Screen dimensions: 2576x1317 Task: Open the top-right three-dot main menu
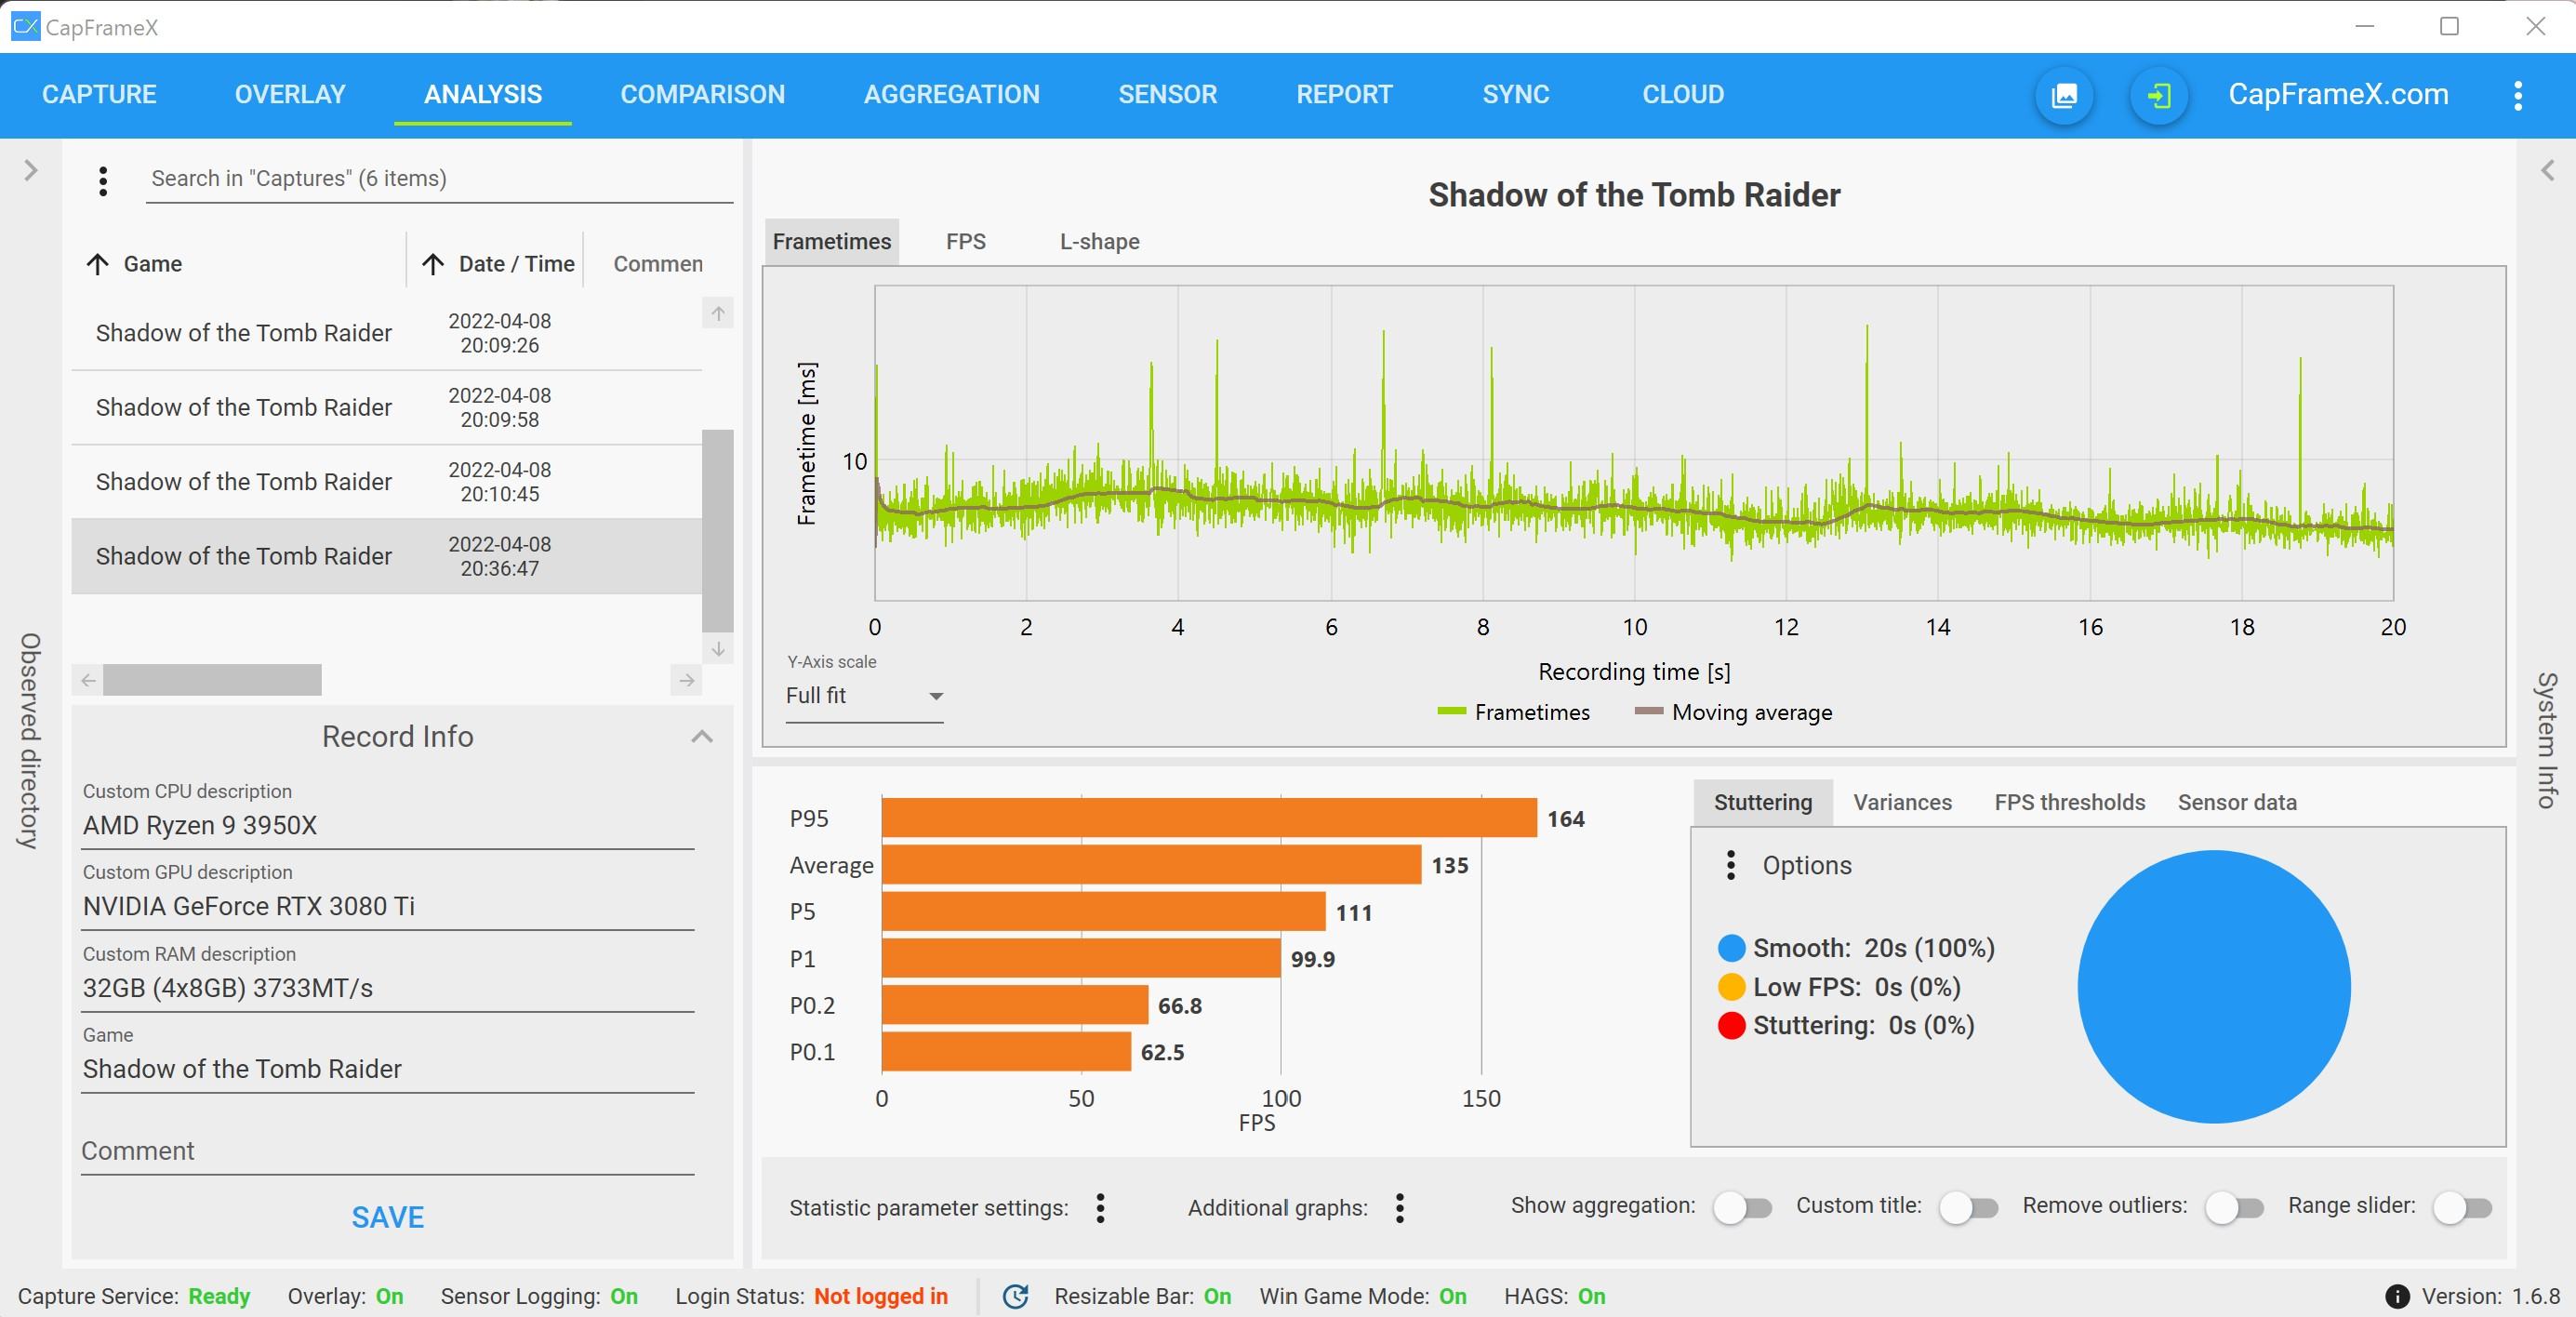pyautogui.click(x=2518, y=96)
